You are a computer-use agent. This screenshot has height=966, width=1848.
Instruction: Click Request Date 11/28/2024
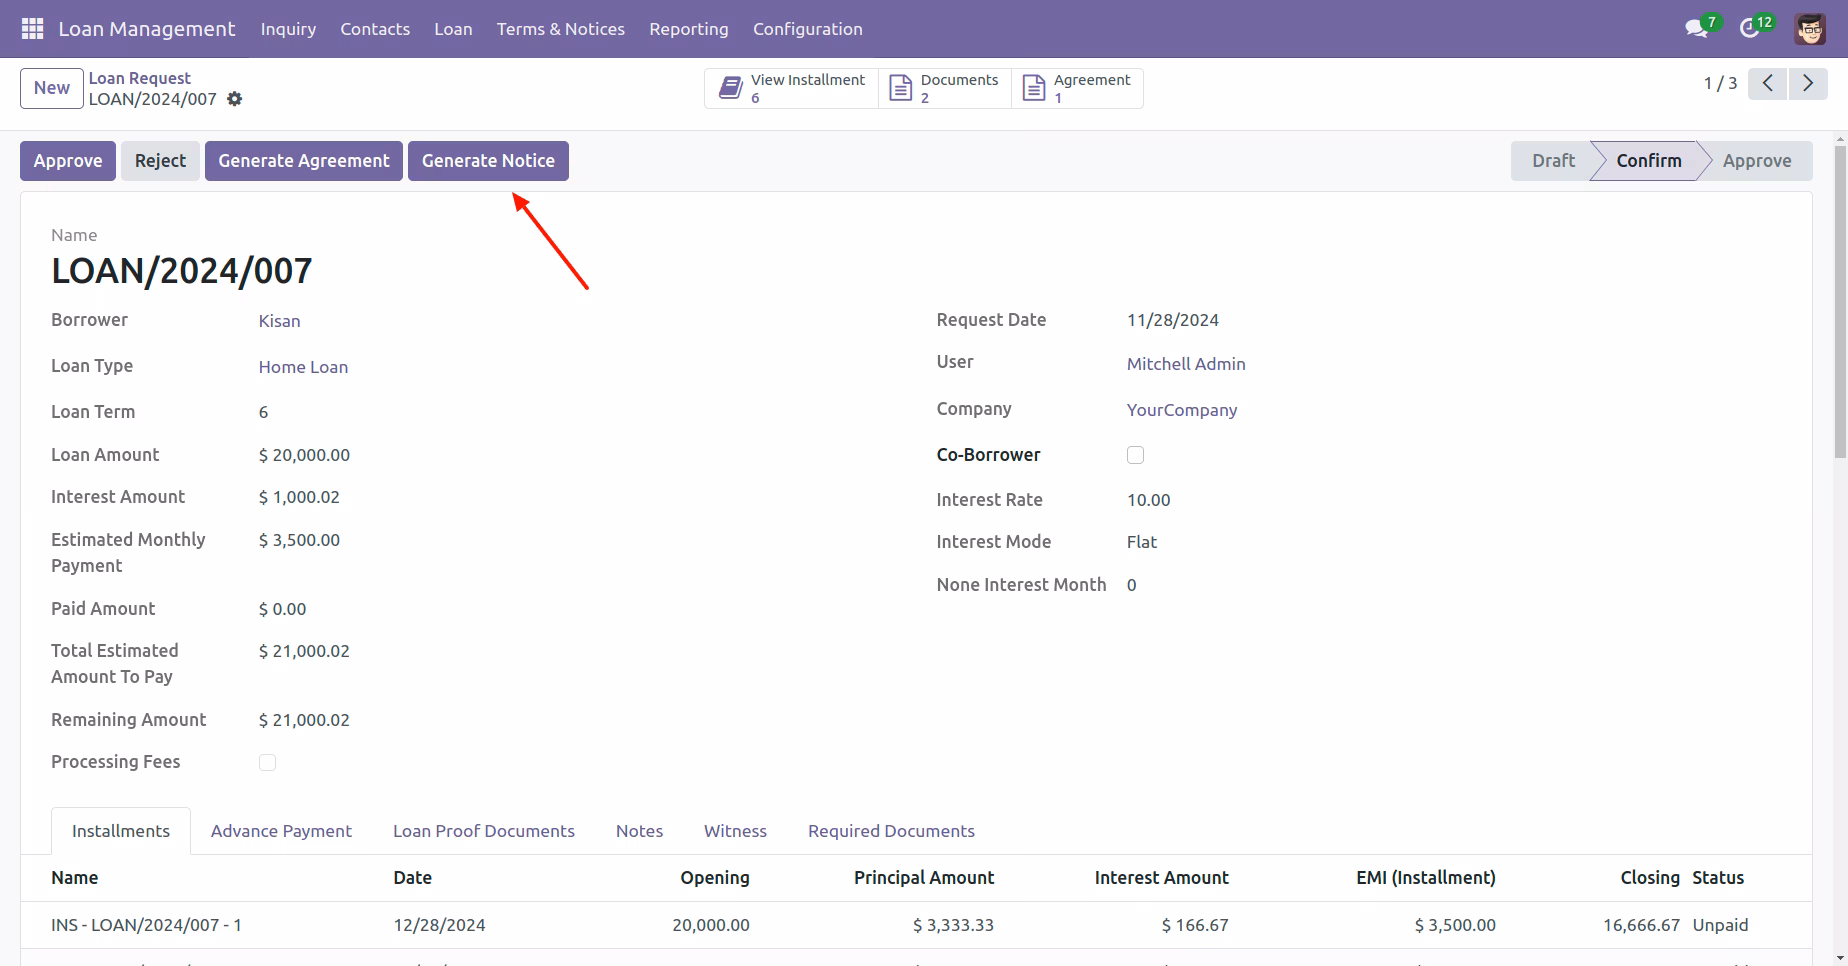click(x=1173, y=320)
